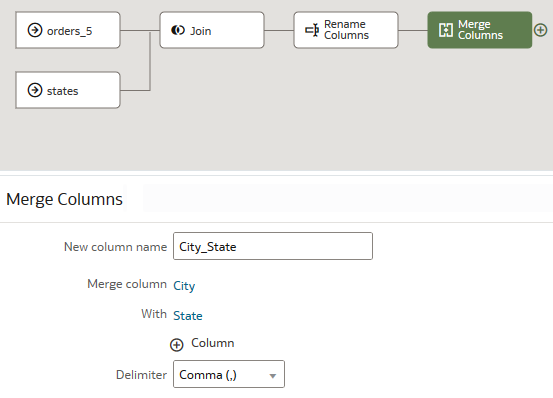
Task: Click the Rename Columns step icon
Action: (312, 30)
